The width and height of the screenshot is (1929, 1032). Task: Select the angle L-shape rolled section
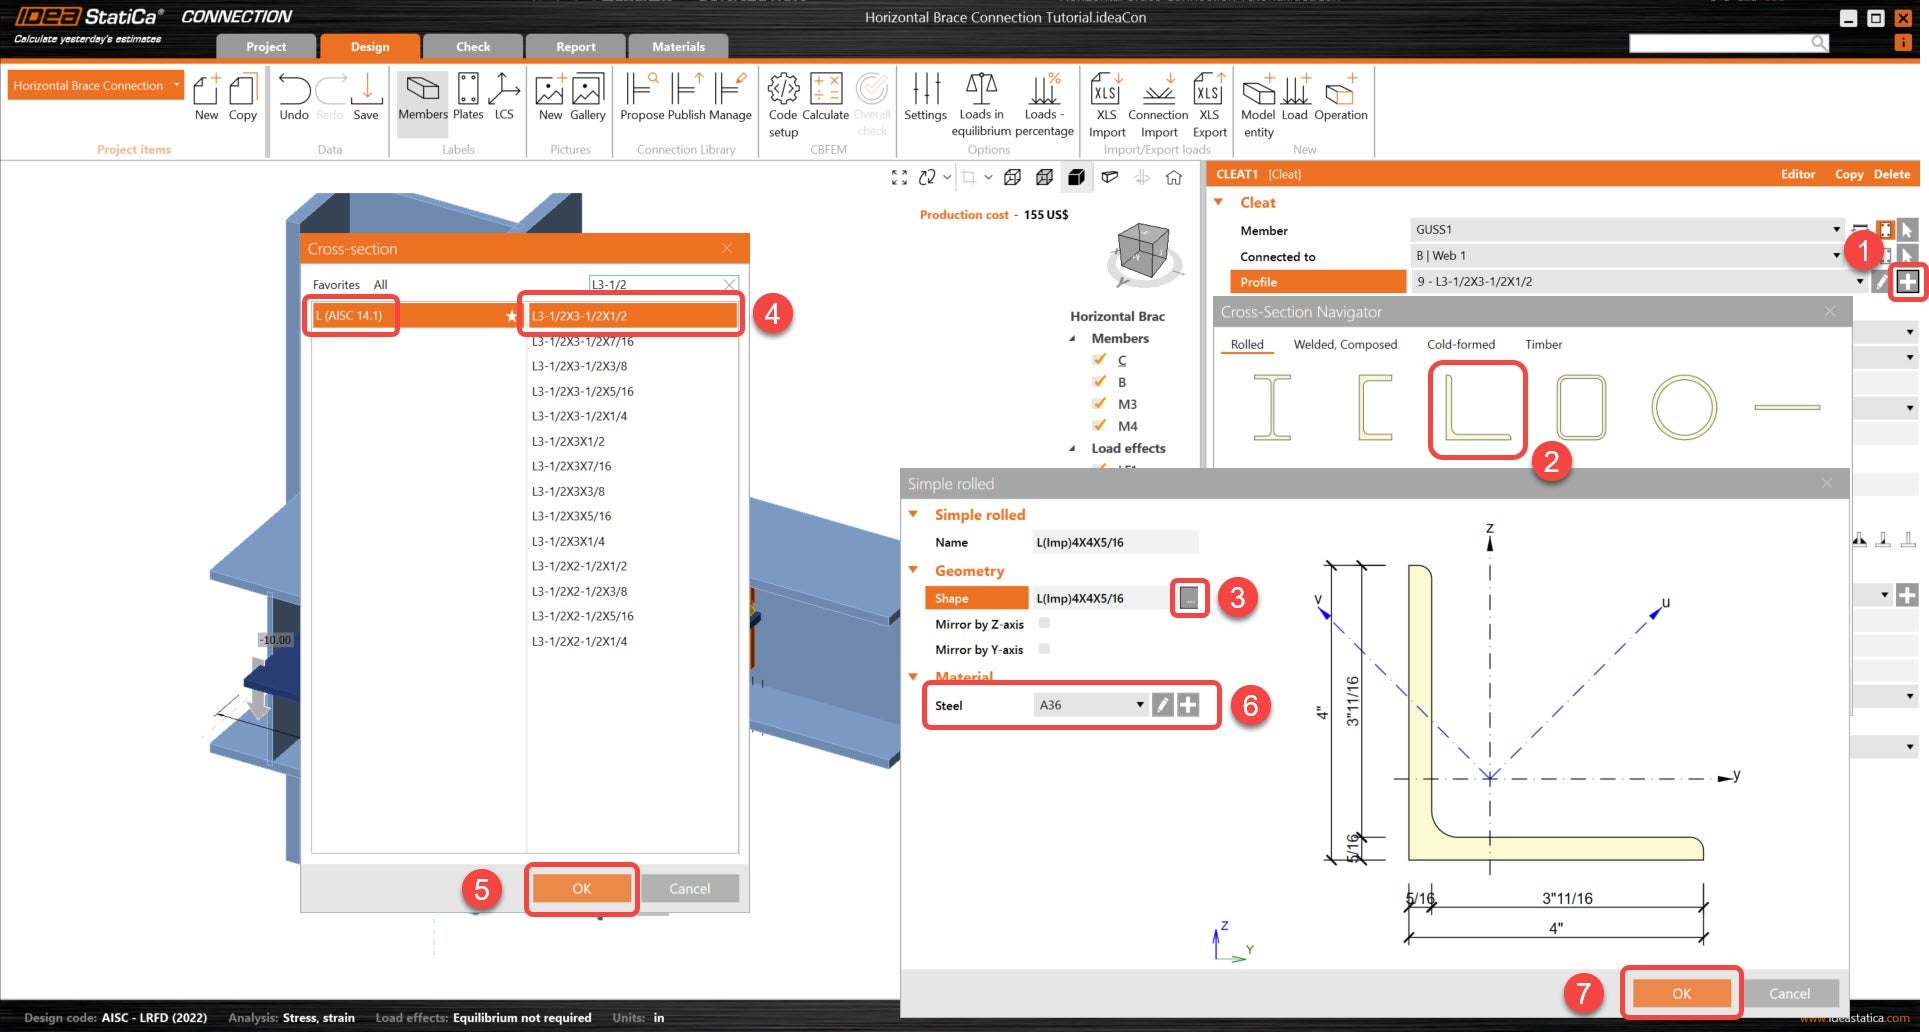point(1477,408)
